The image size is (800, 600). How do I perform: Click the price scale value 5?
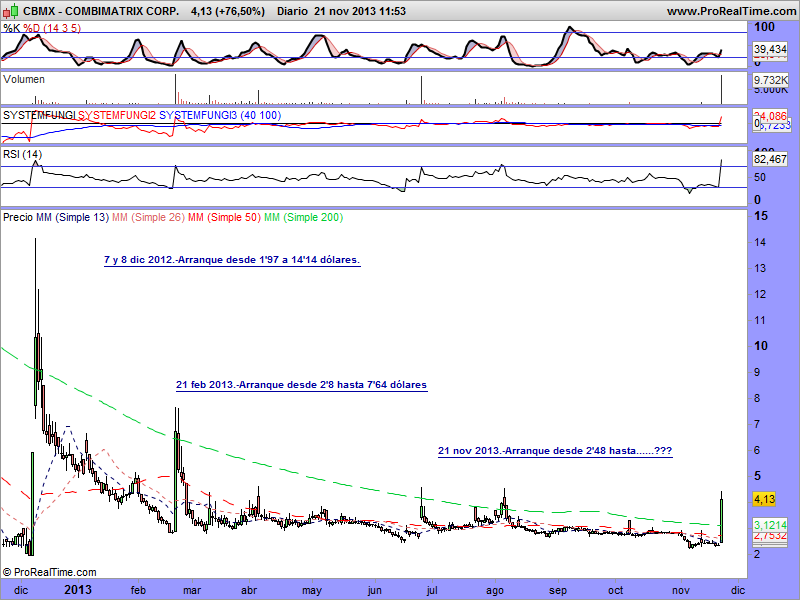pyautogui.click(x=757, y=476)
